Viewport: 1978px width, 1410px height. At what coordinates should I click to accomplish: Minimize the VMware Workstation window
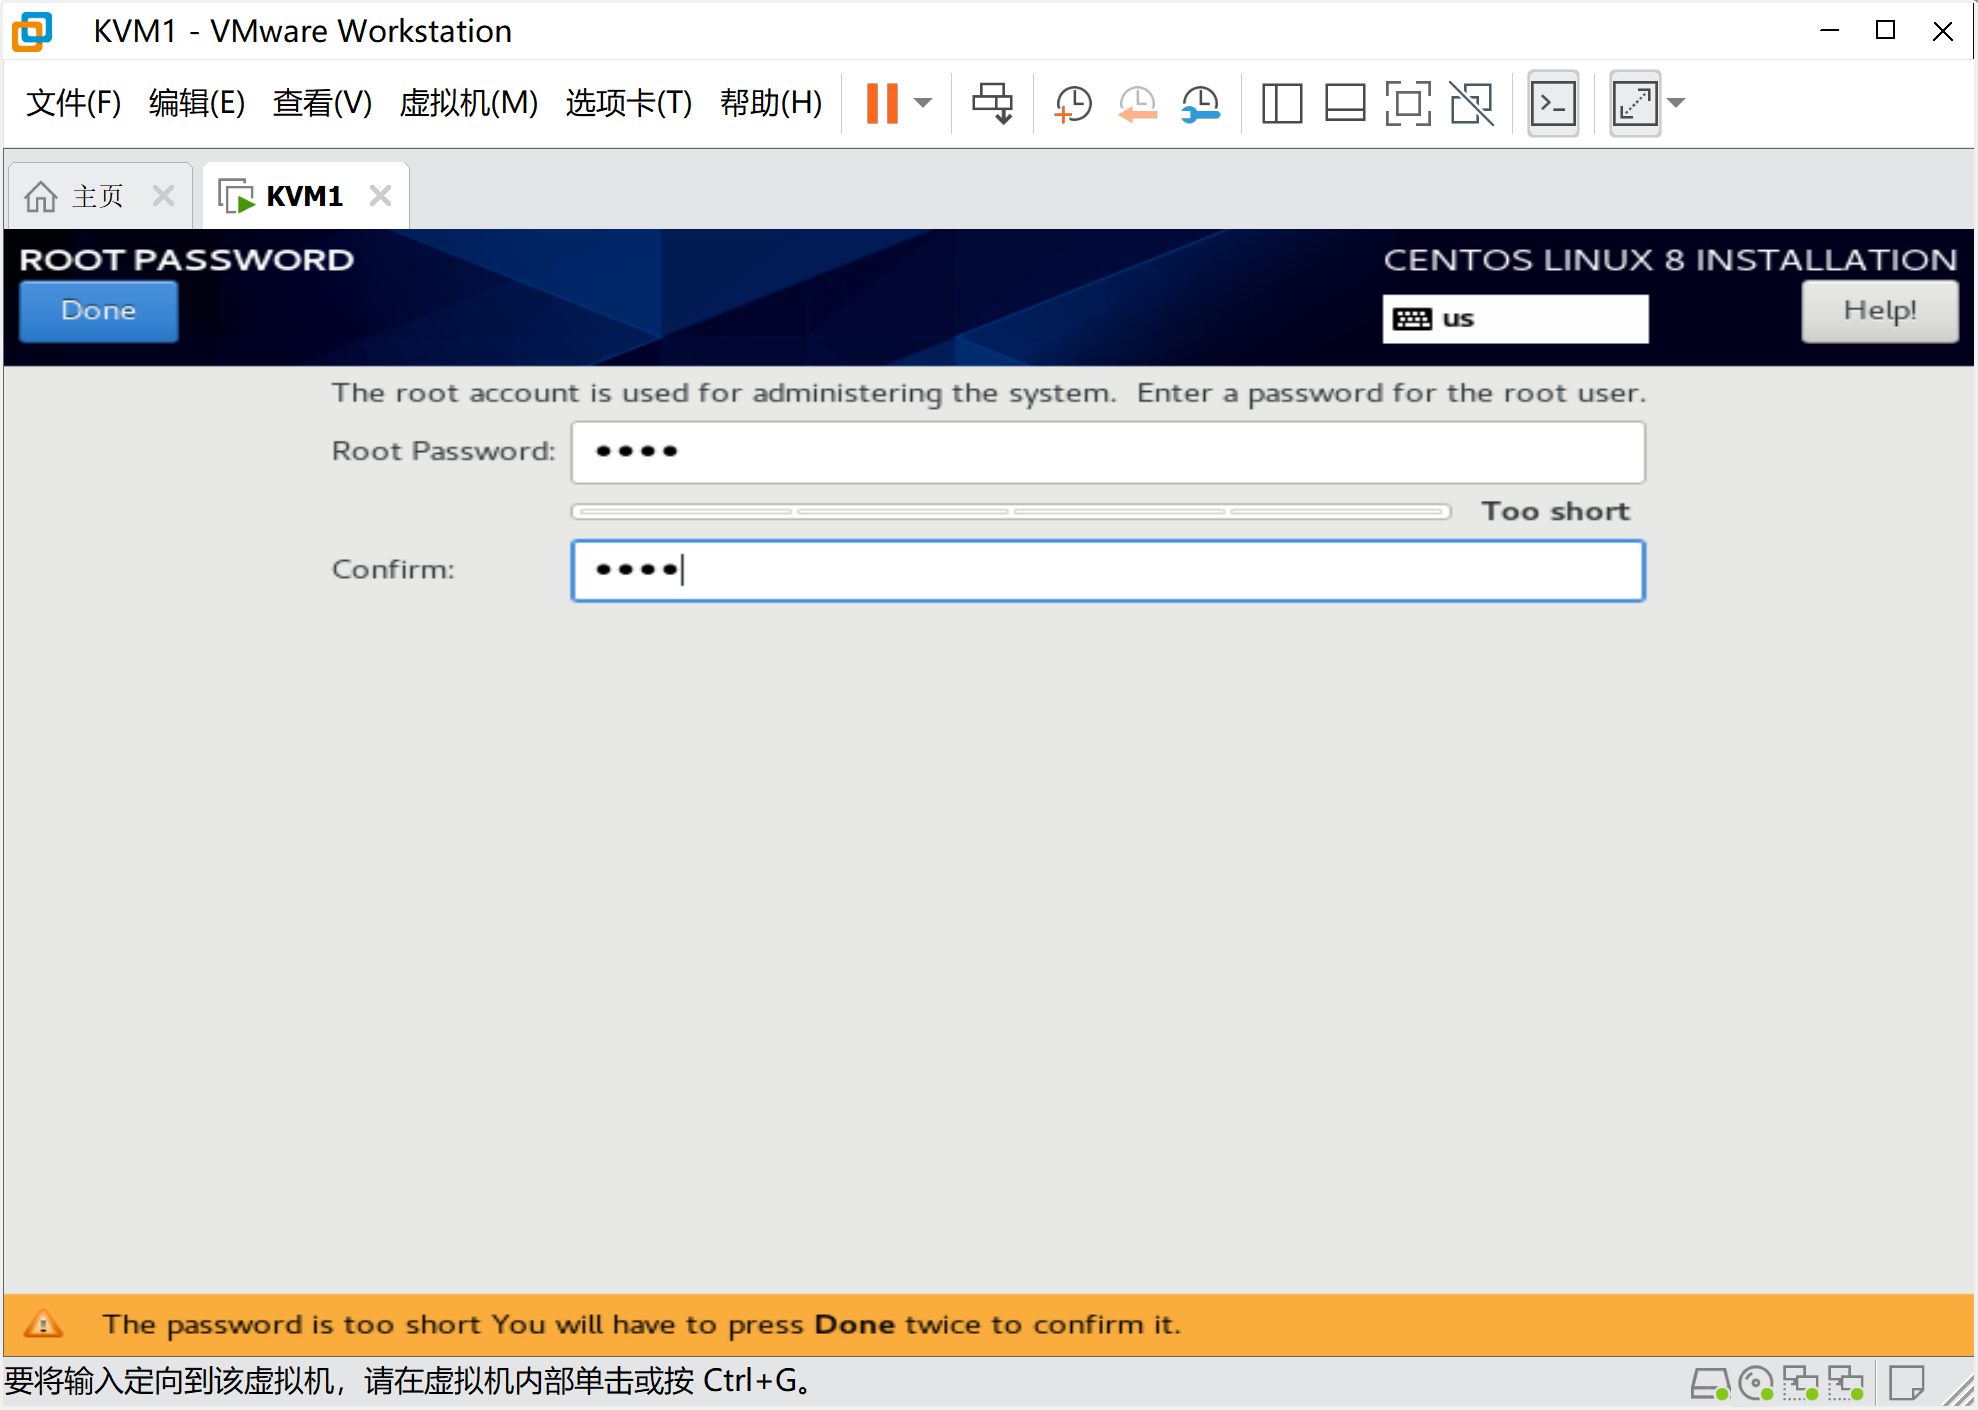[1829, 31]
